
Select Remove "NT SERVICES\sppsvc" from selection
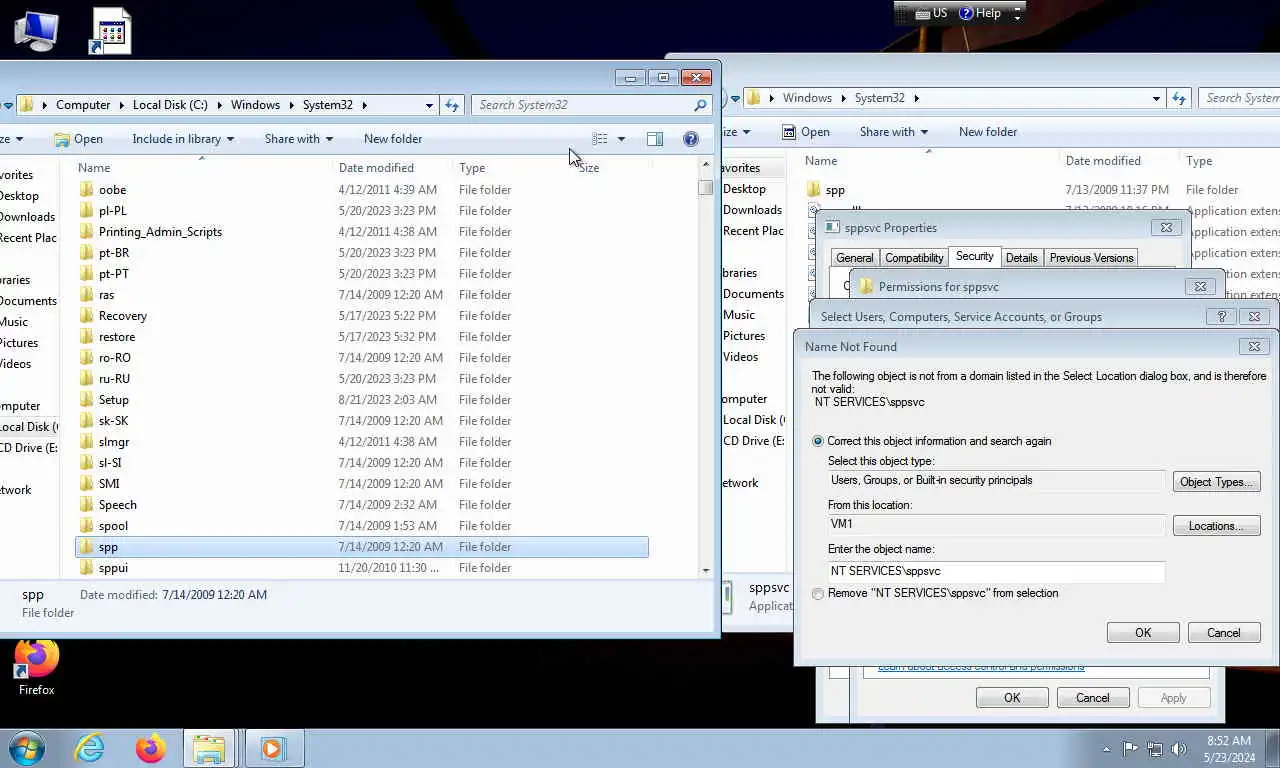(x=819, y=593)
